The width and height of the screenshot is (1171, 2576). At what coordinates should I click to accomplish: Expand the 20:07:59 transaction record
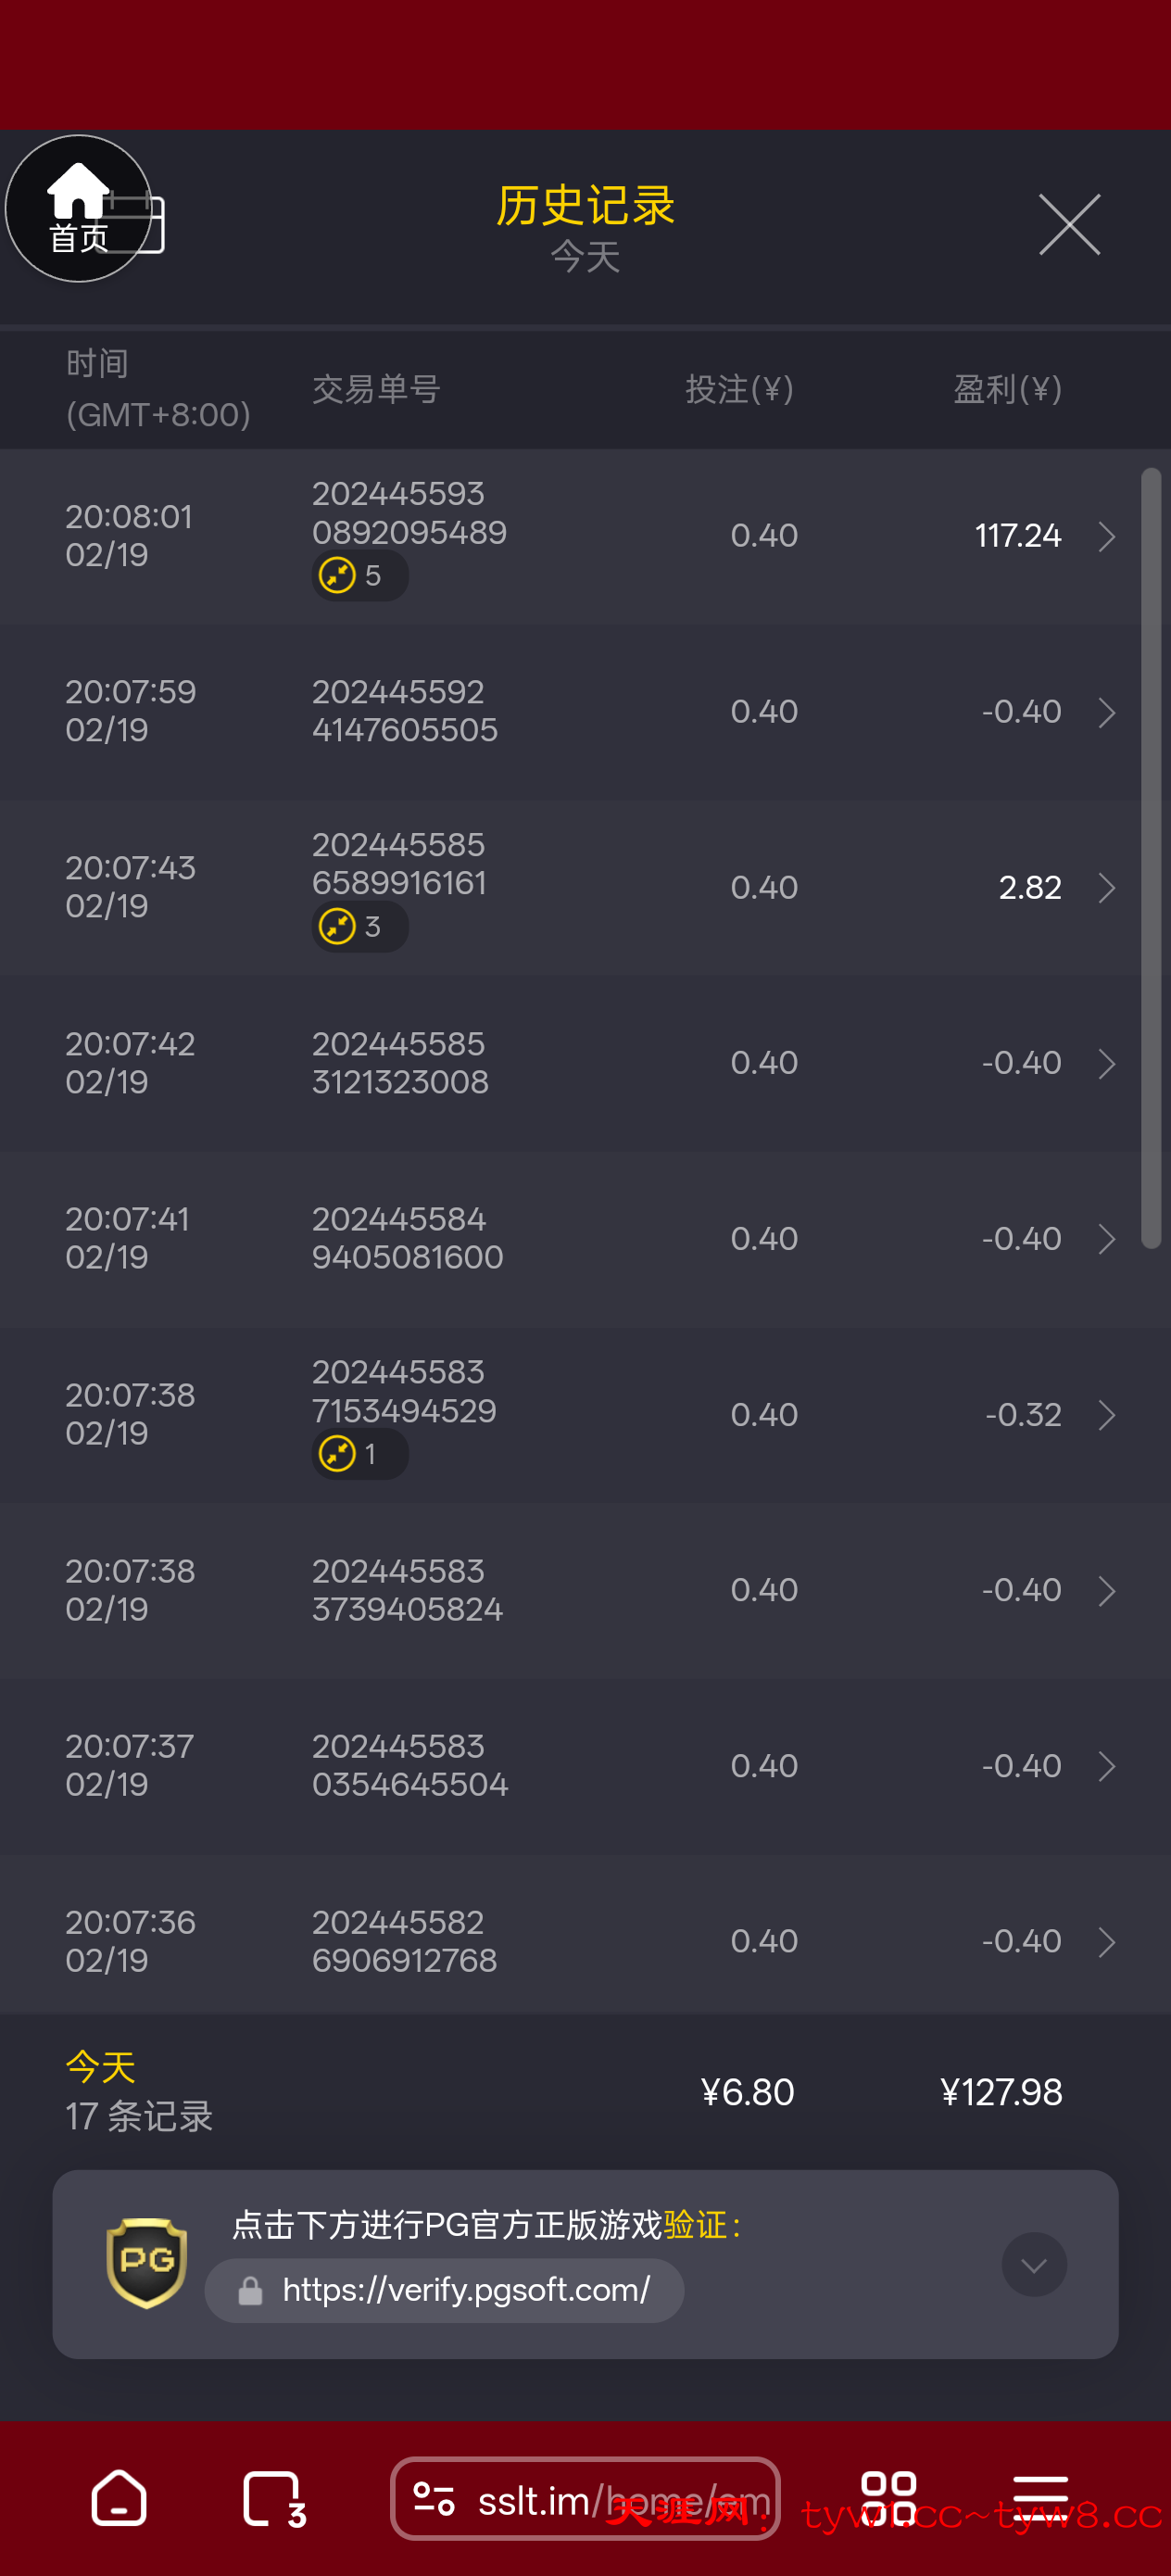coord(1106,713)
